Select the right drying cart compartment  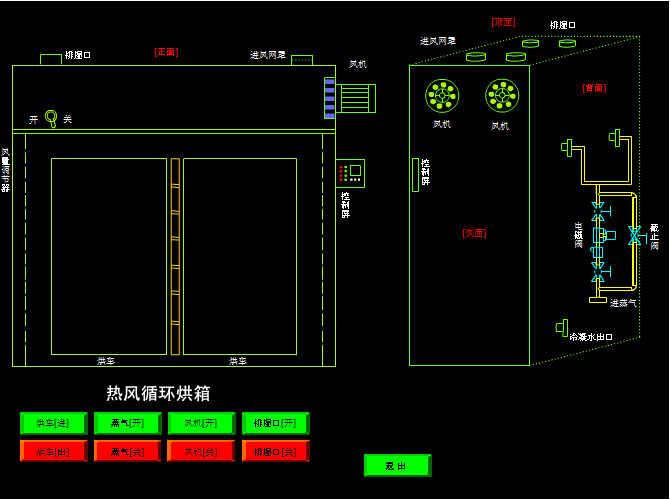[x=240, y=256]
